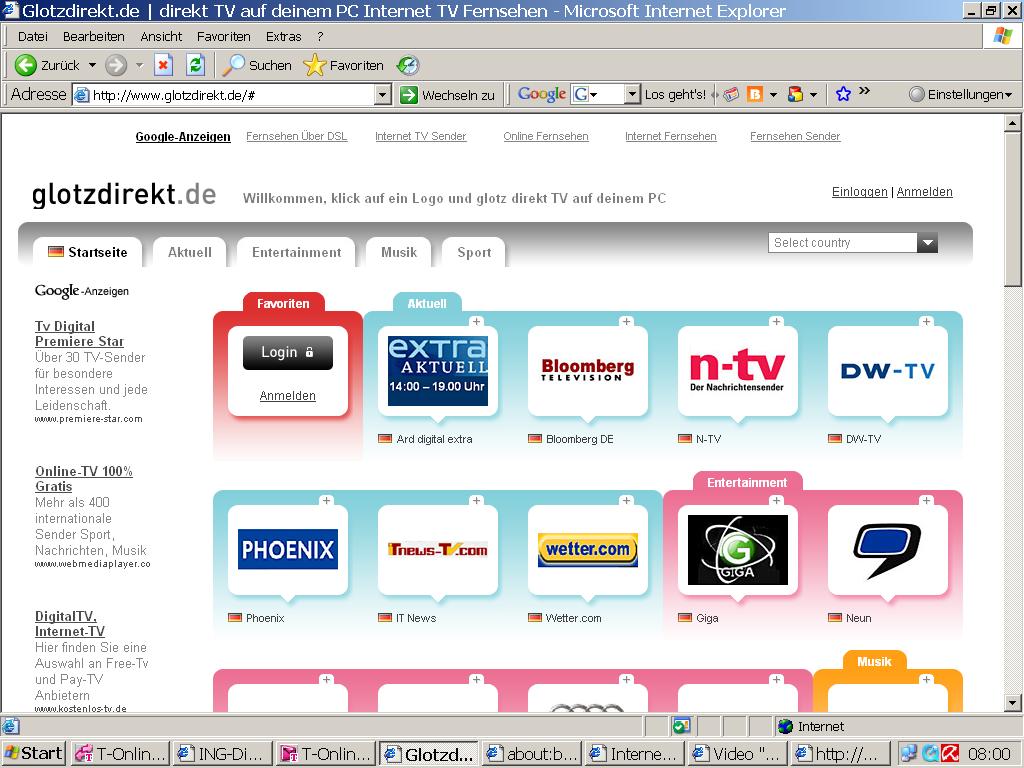Add Bloomberg DE to favorites plus
The width and height of the screenshot is (1024, 768).
point(627,321)
